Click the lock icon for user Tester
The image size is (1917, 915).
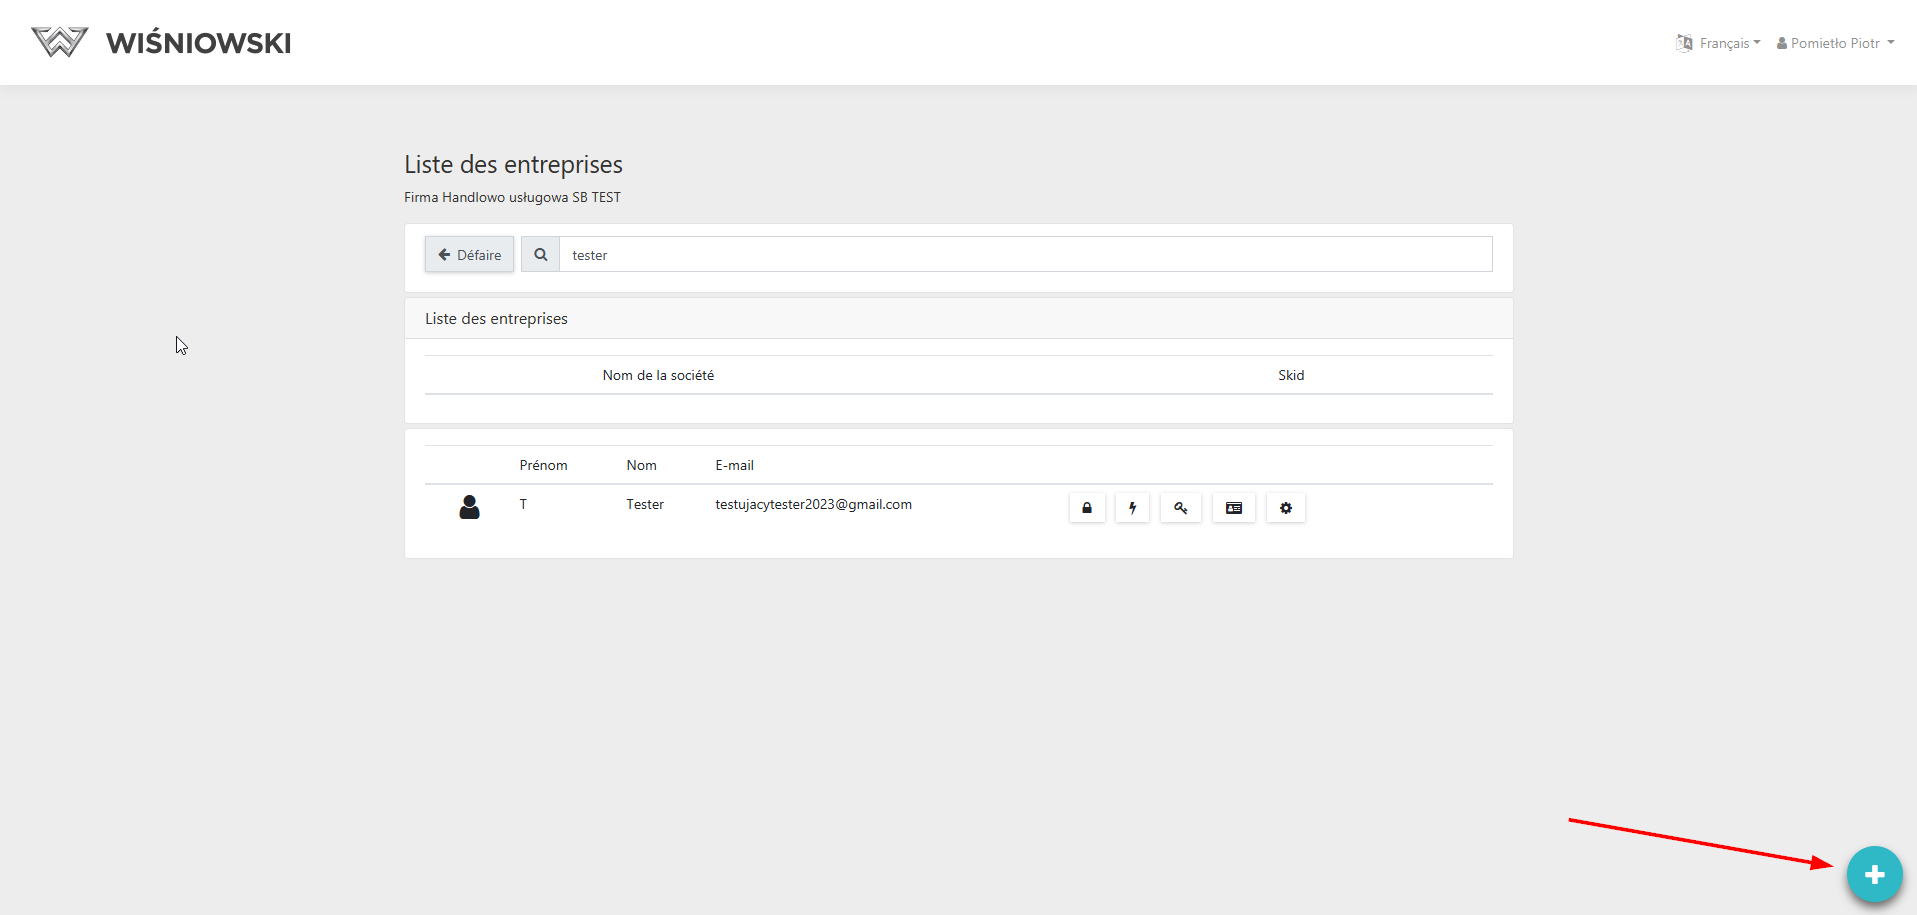click(x=1086, y=508)
